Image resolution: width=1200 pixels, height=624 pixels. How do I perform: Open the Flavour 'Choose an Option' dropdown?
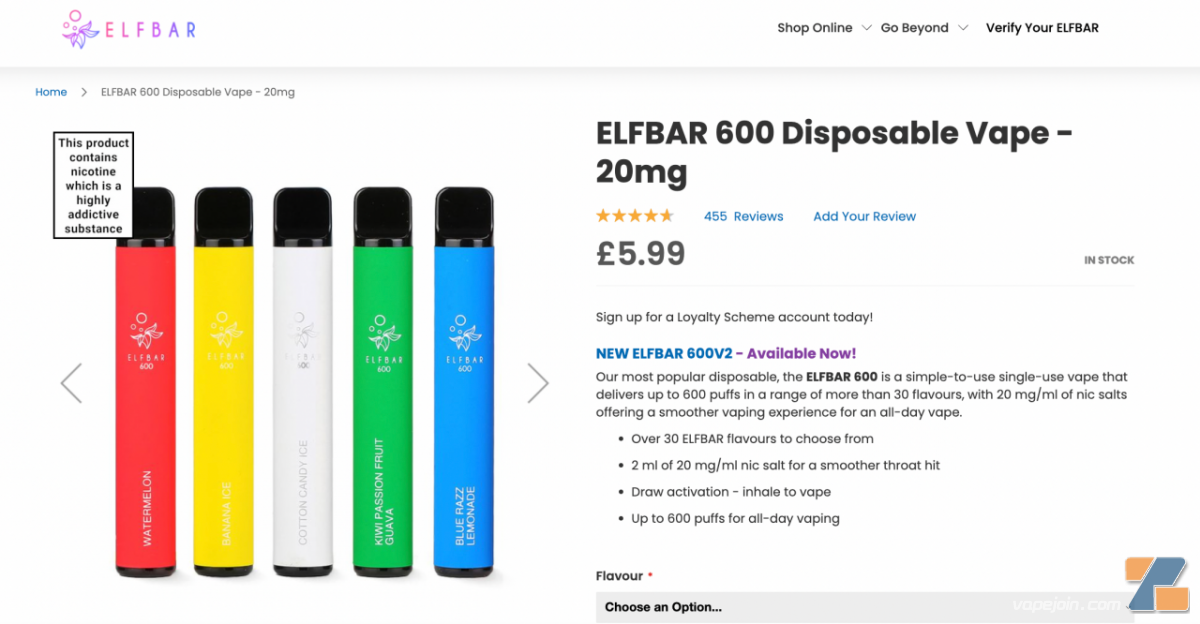pyautogui.click(x=865, y=607)
